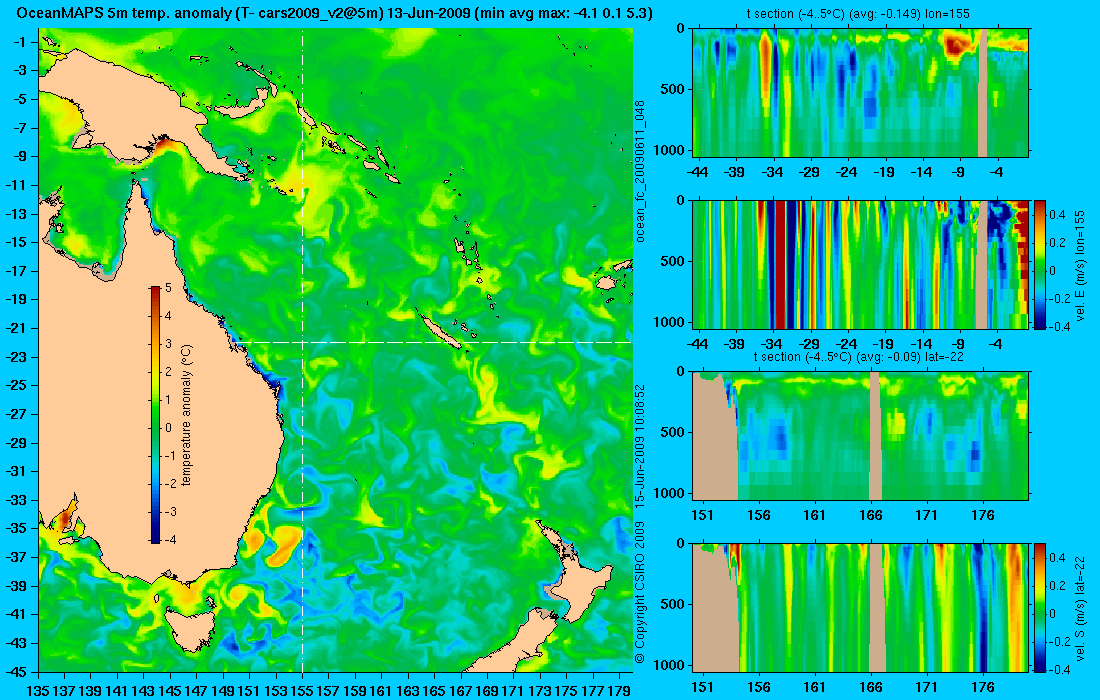Open the temperature section plot at lon=155
The width and height of the screenshot is (1100, 700).
coord(861,93)
